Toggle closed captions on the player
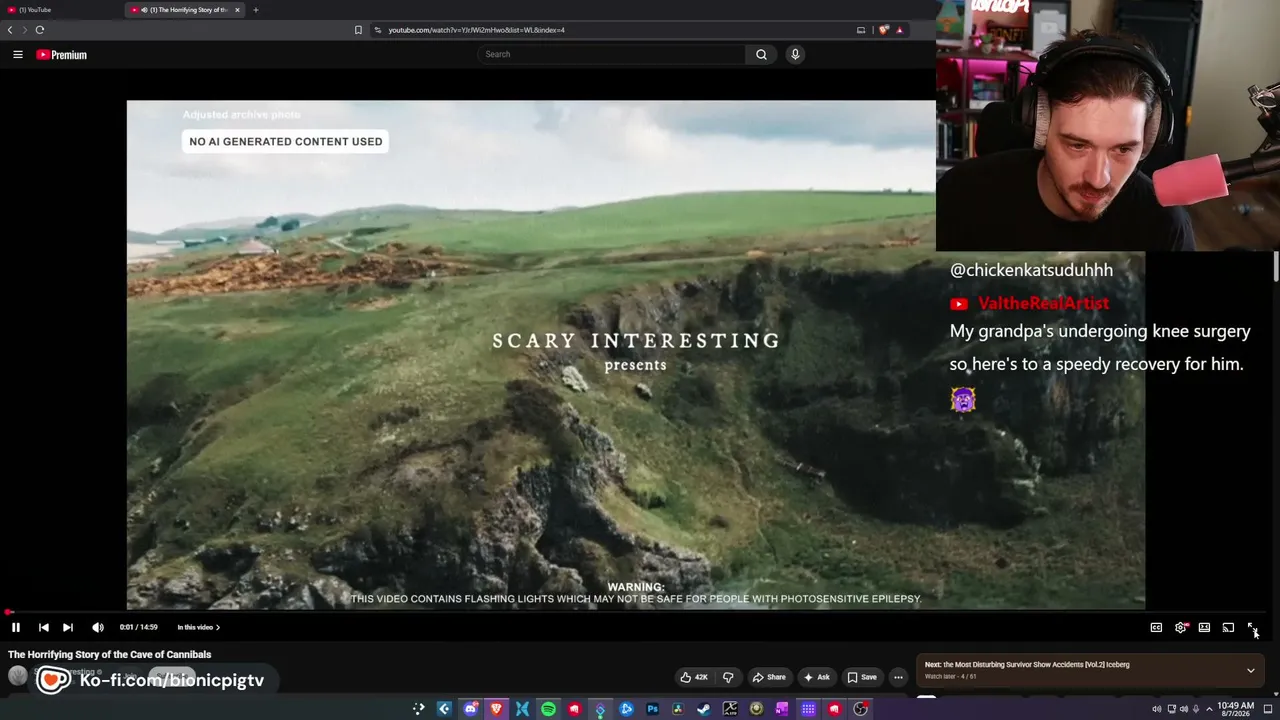The image size is (1280, 720). [1156, 627]
